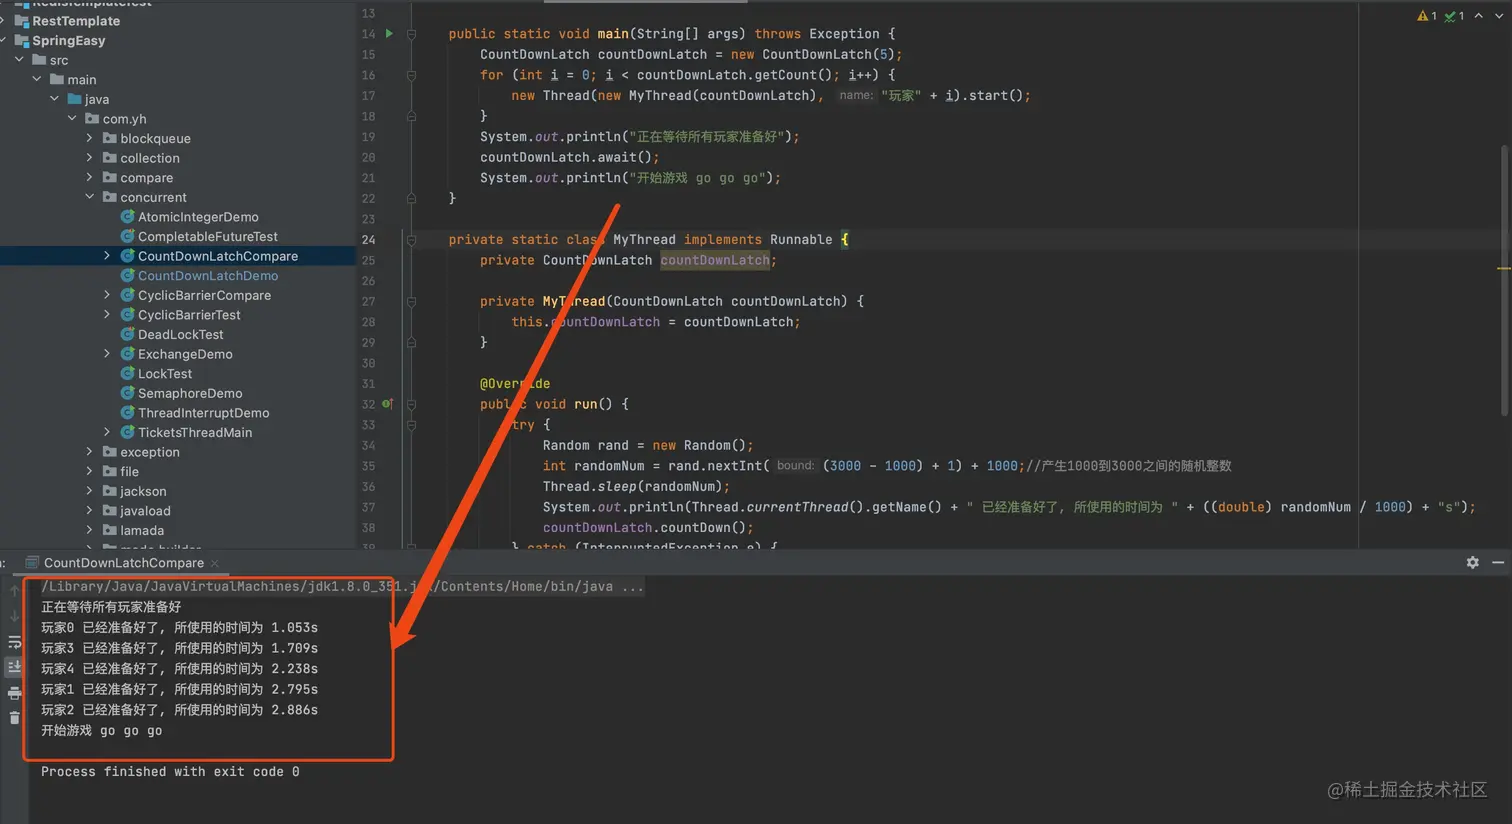The width and height of the screenshot is (1512, 824).
Task: Expand the file package
Action: pyautogui.click(x=90, y=471)
